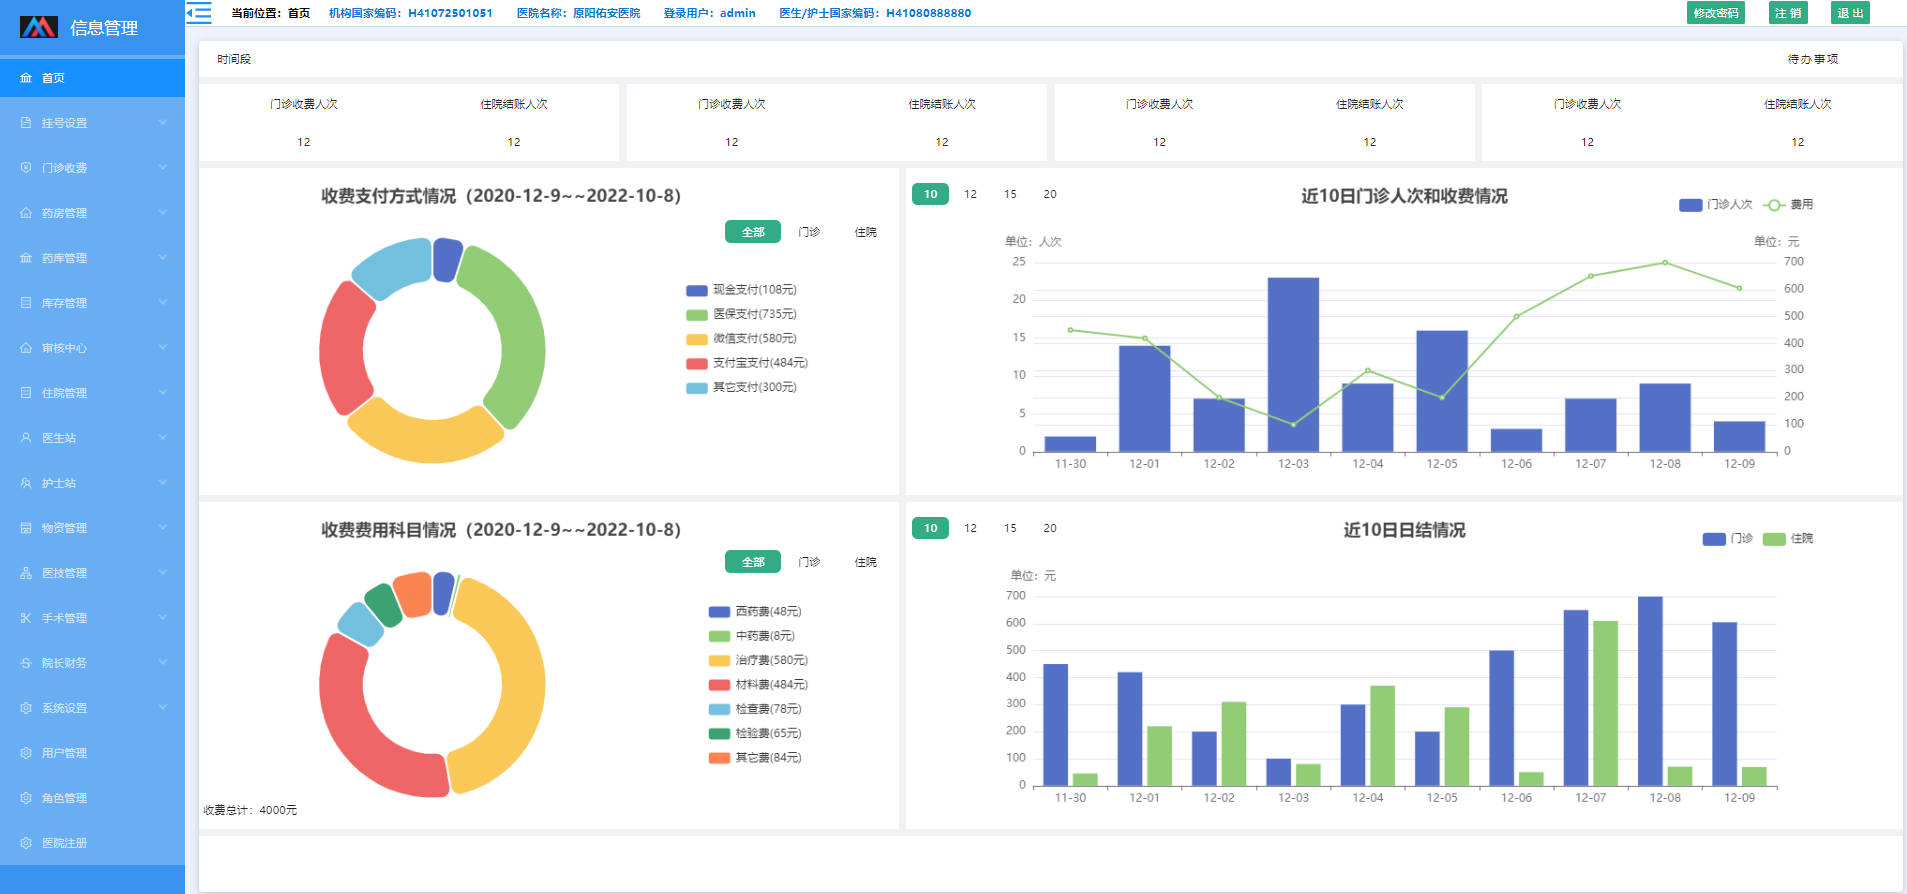The image size is (1907, 894).
Task: Select 门诊 tab in 收费支付方式情况 chart
Action: (x=809, y=232)
